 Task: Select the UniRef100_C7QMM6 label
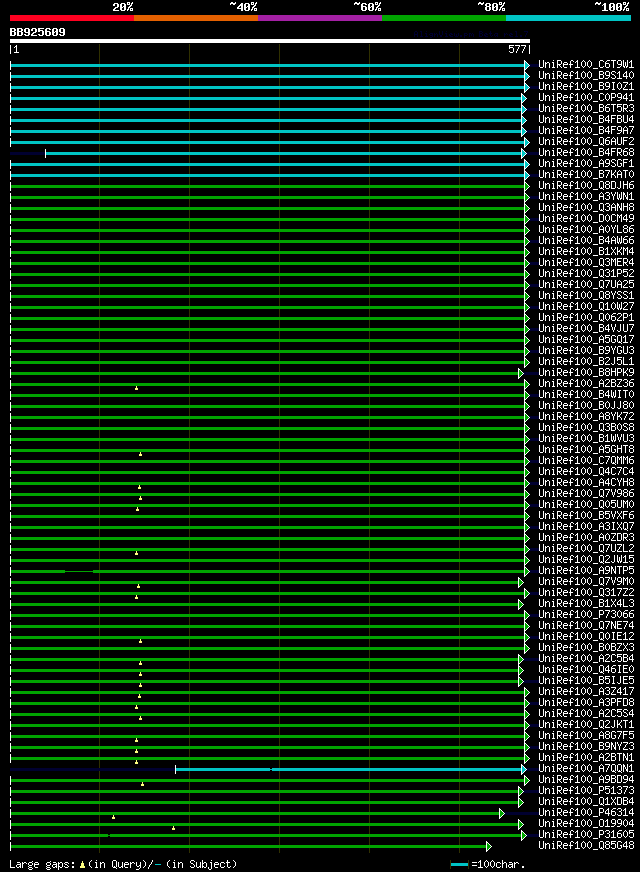(x=586, y=460)
